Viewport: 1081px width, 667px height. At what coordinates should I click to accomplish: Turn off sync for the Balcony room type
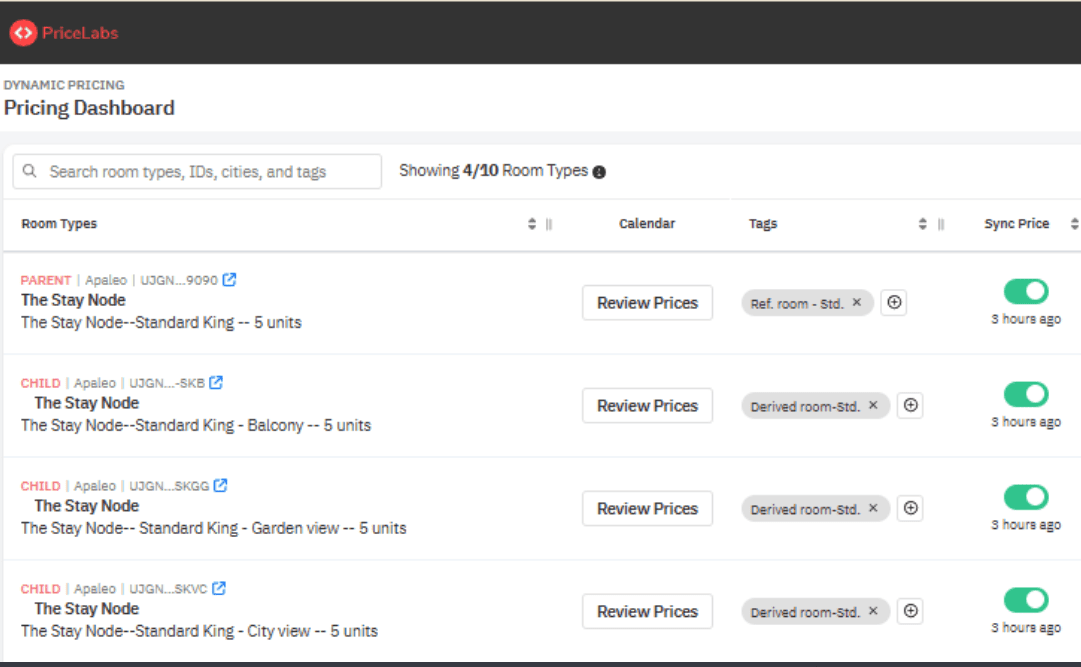pos(1025,394)
